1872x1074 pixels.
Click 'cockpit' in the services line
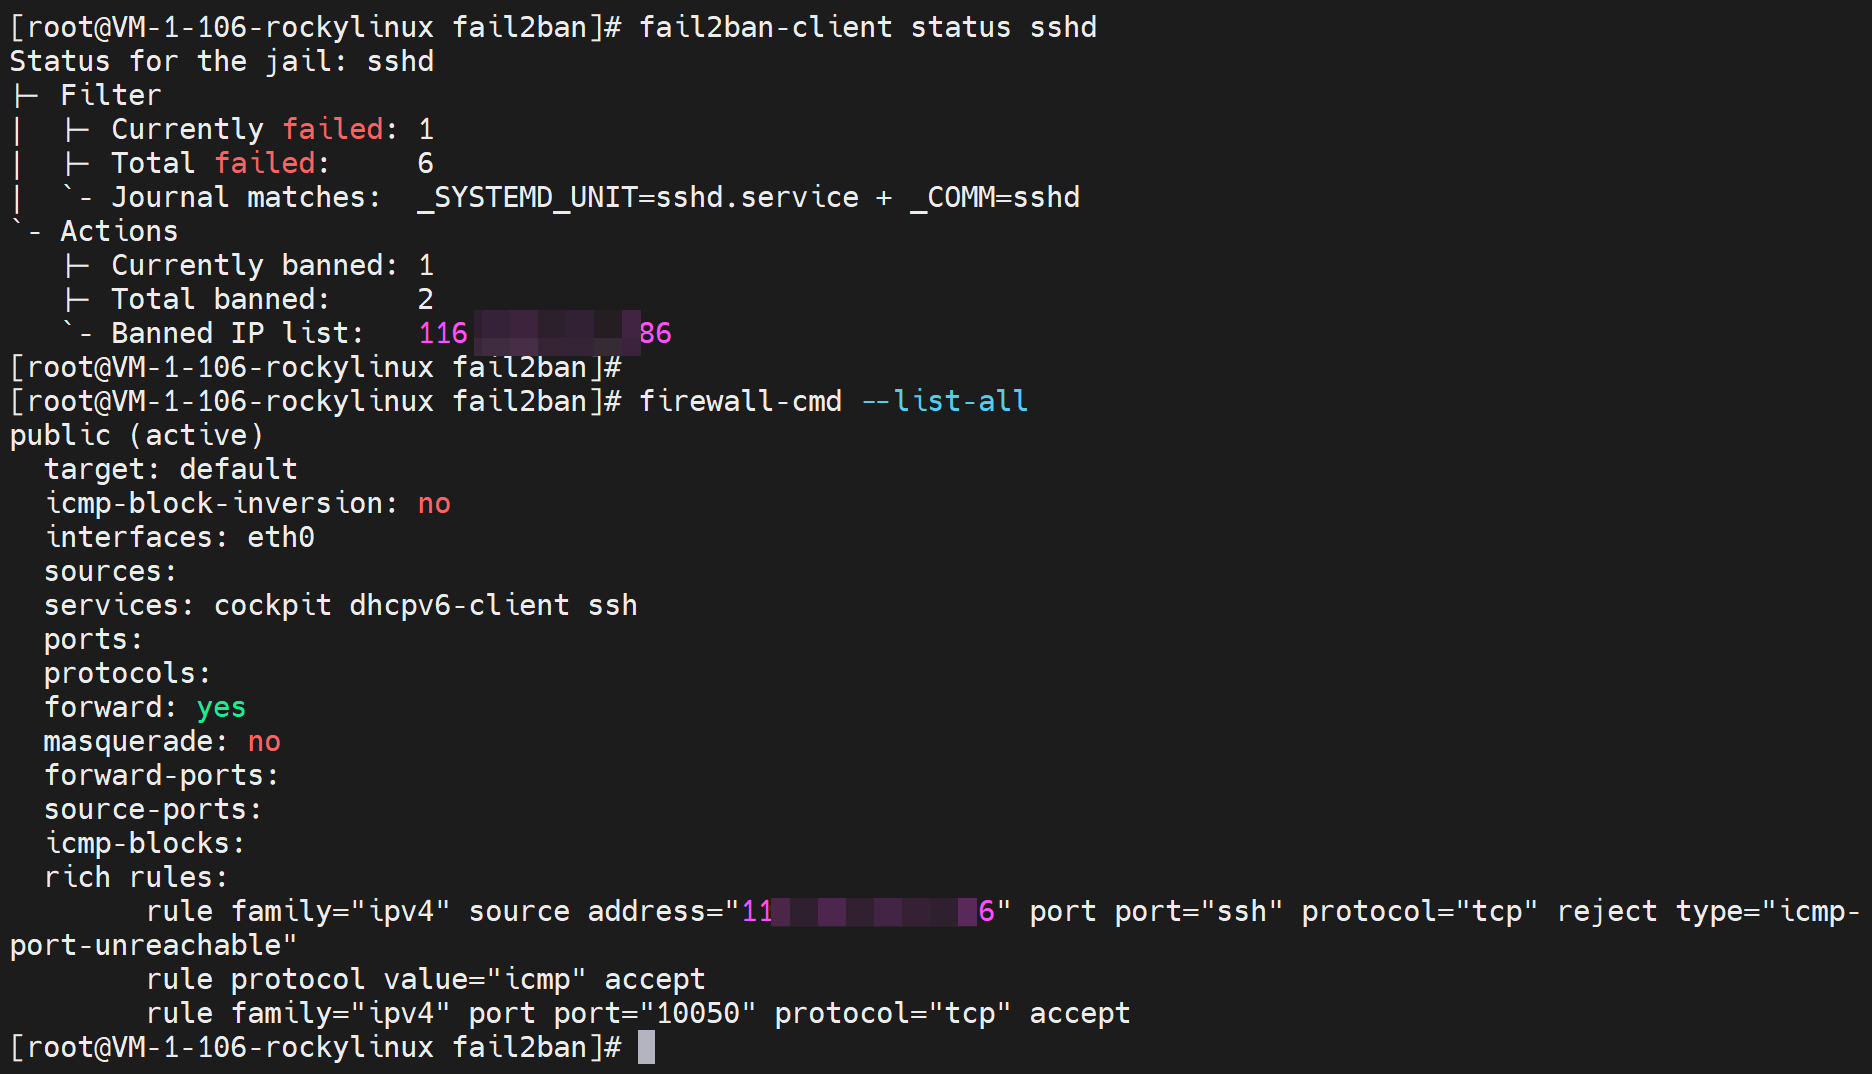(x=272, y=605)
